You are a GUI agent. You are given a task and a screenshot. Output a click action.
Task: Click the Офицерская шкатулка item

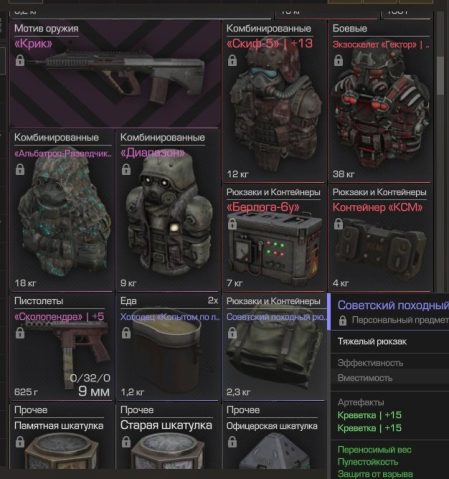coord(274,436)
